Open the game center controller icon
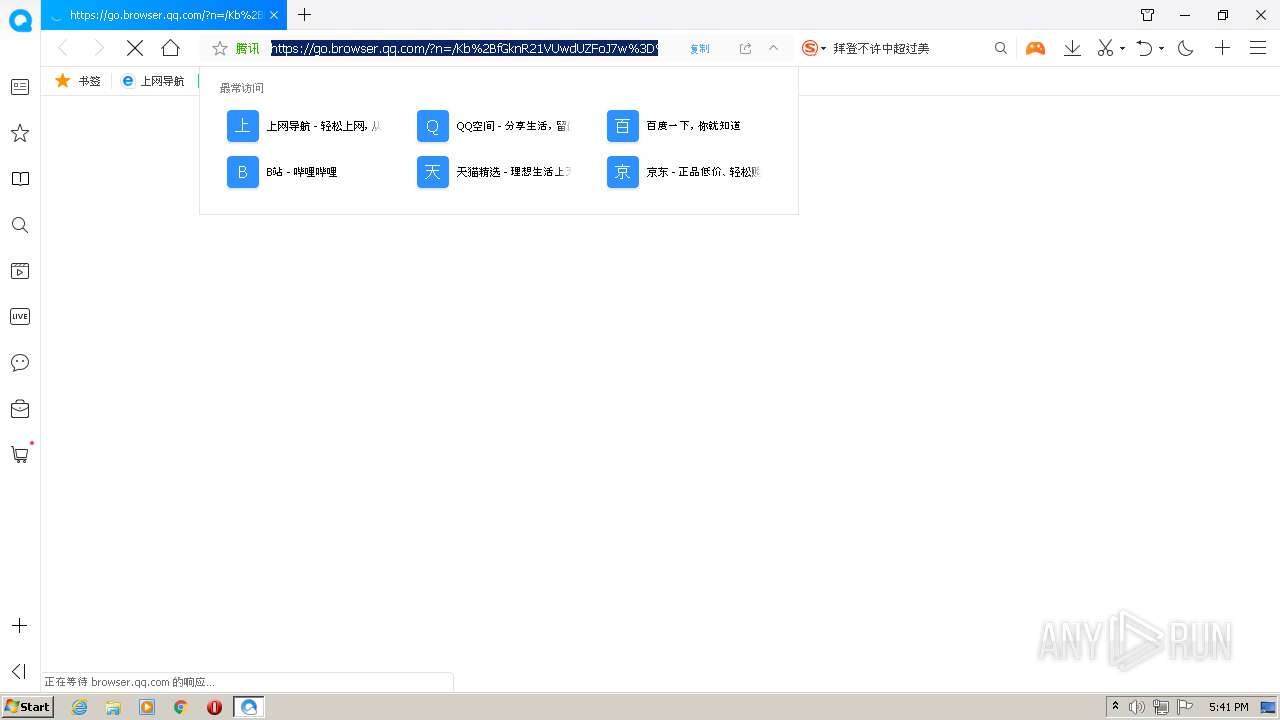The width and height of the screenshot is (1280, 720). (1035, 48)
